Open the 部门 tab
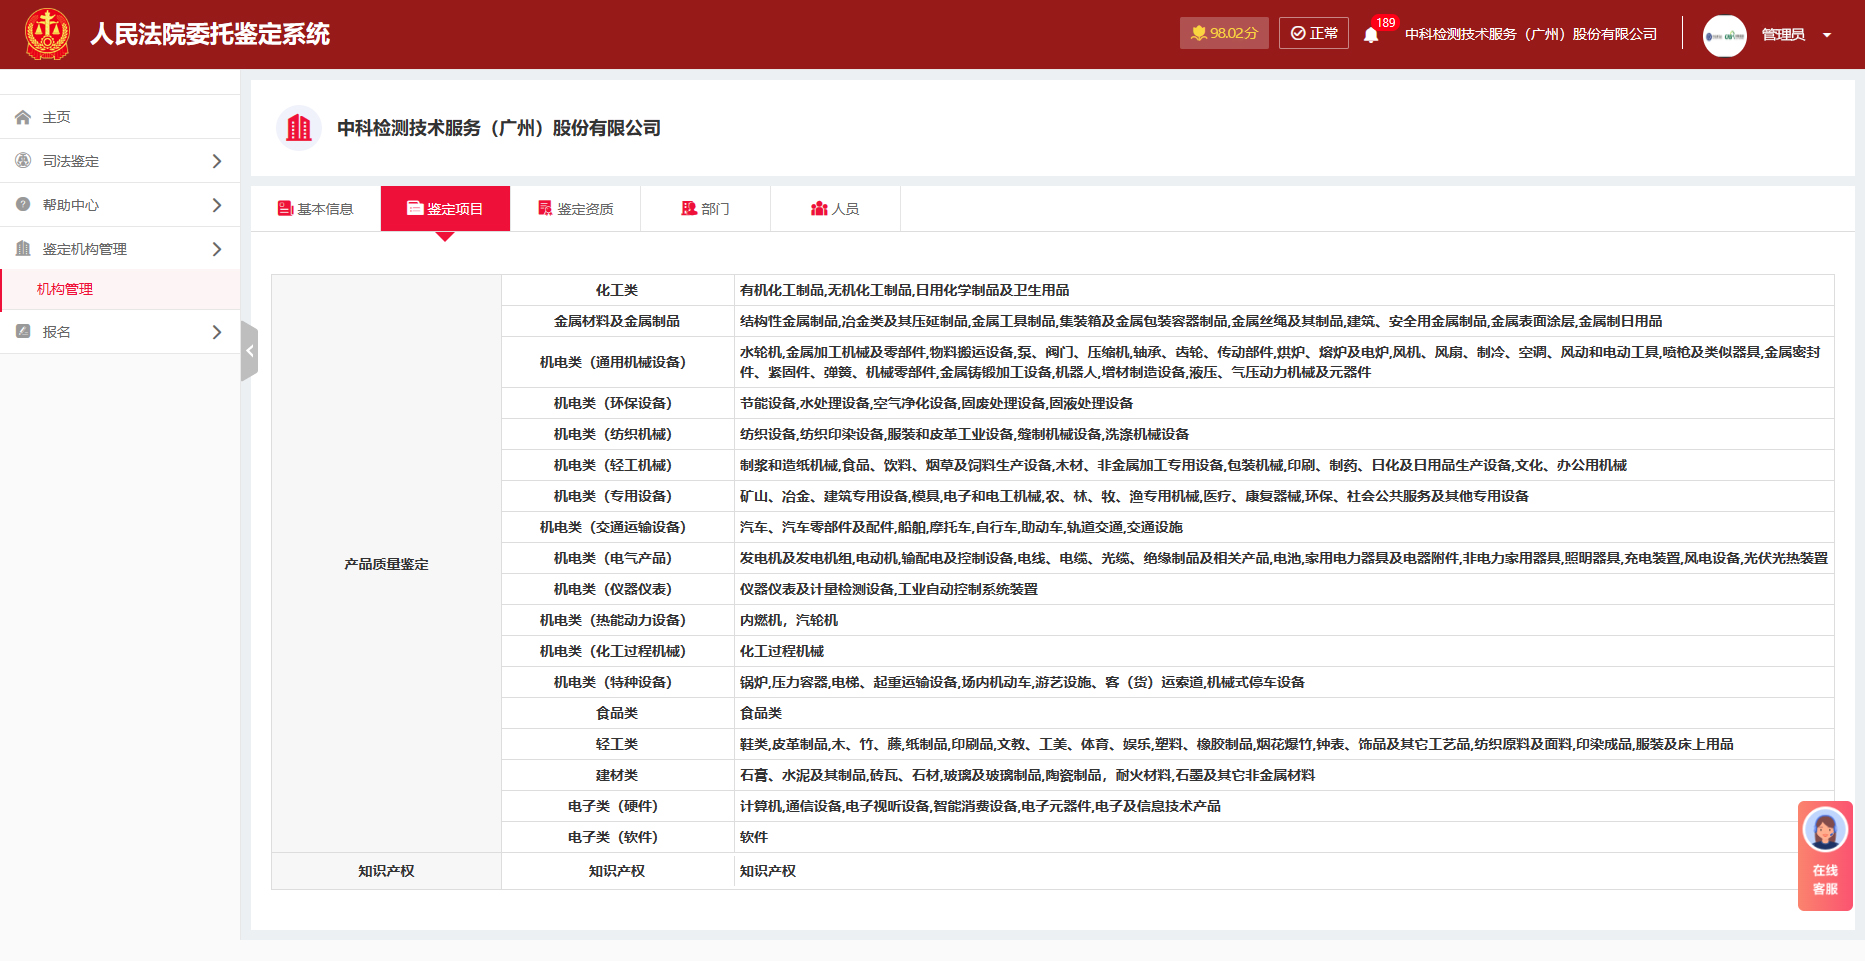 coord(705,209)
